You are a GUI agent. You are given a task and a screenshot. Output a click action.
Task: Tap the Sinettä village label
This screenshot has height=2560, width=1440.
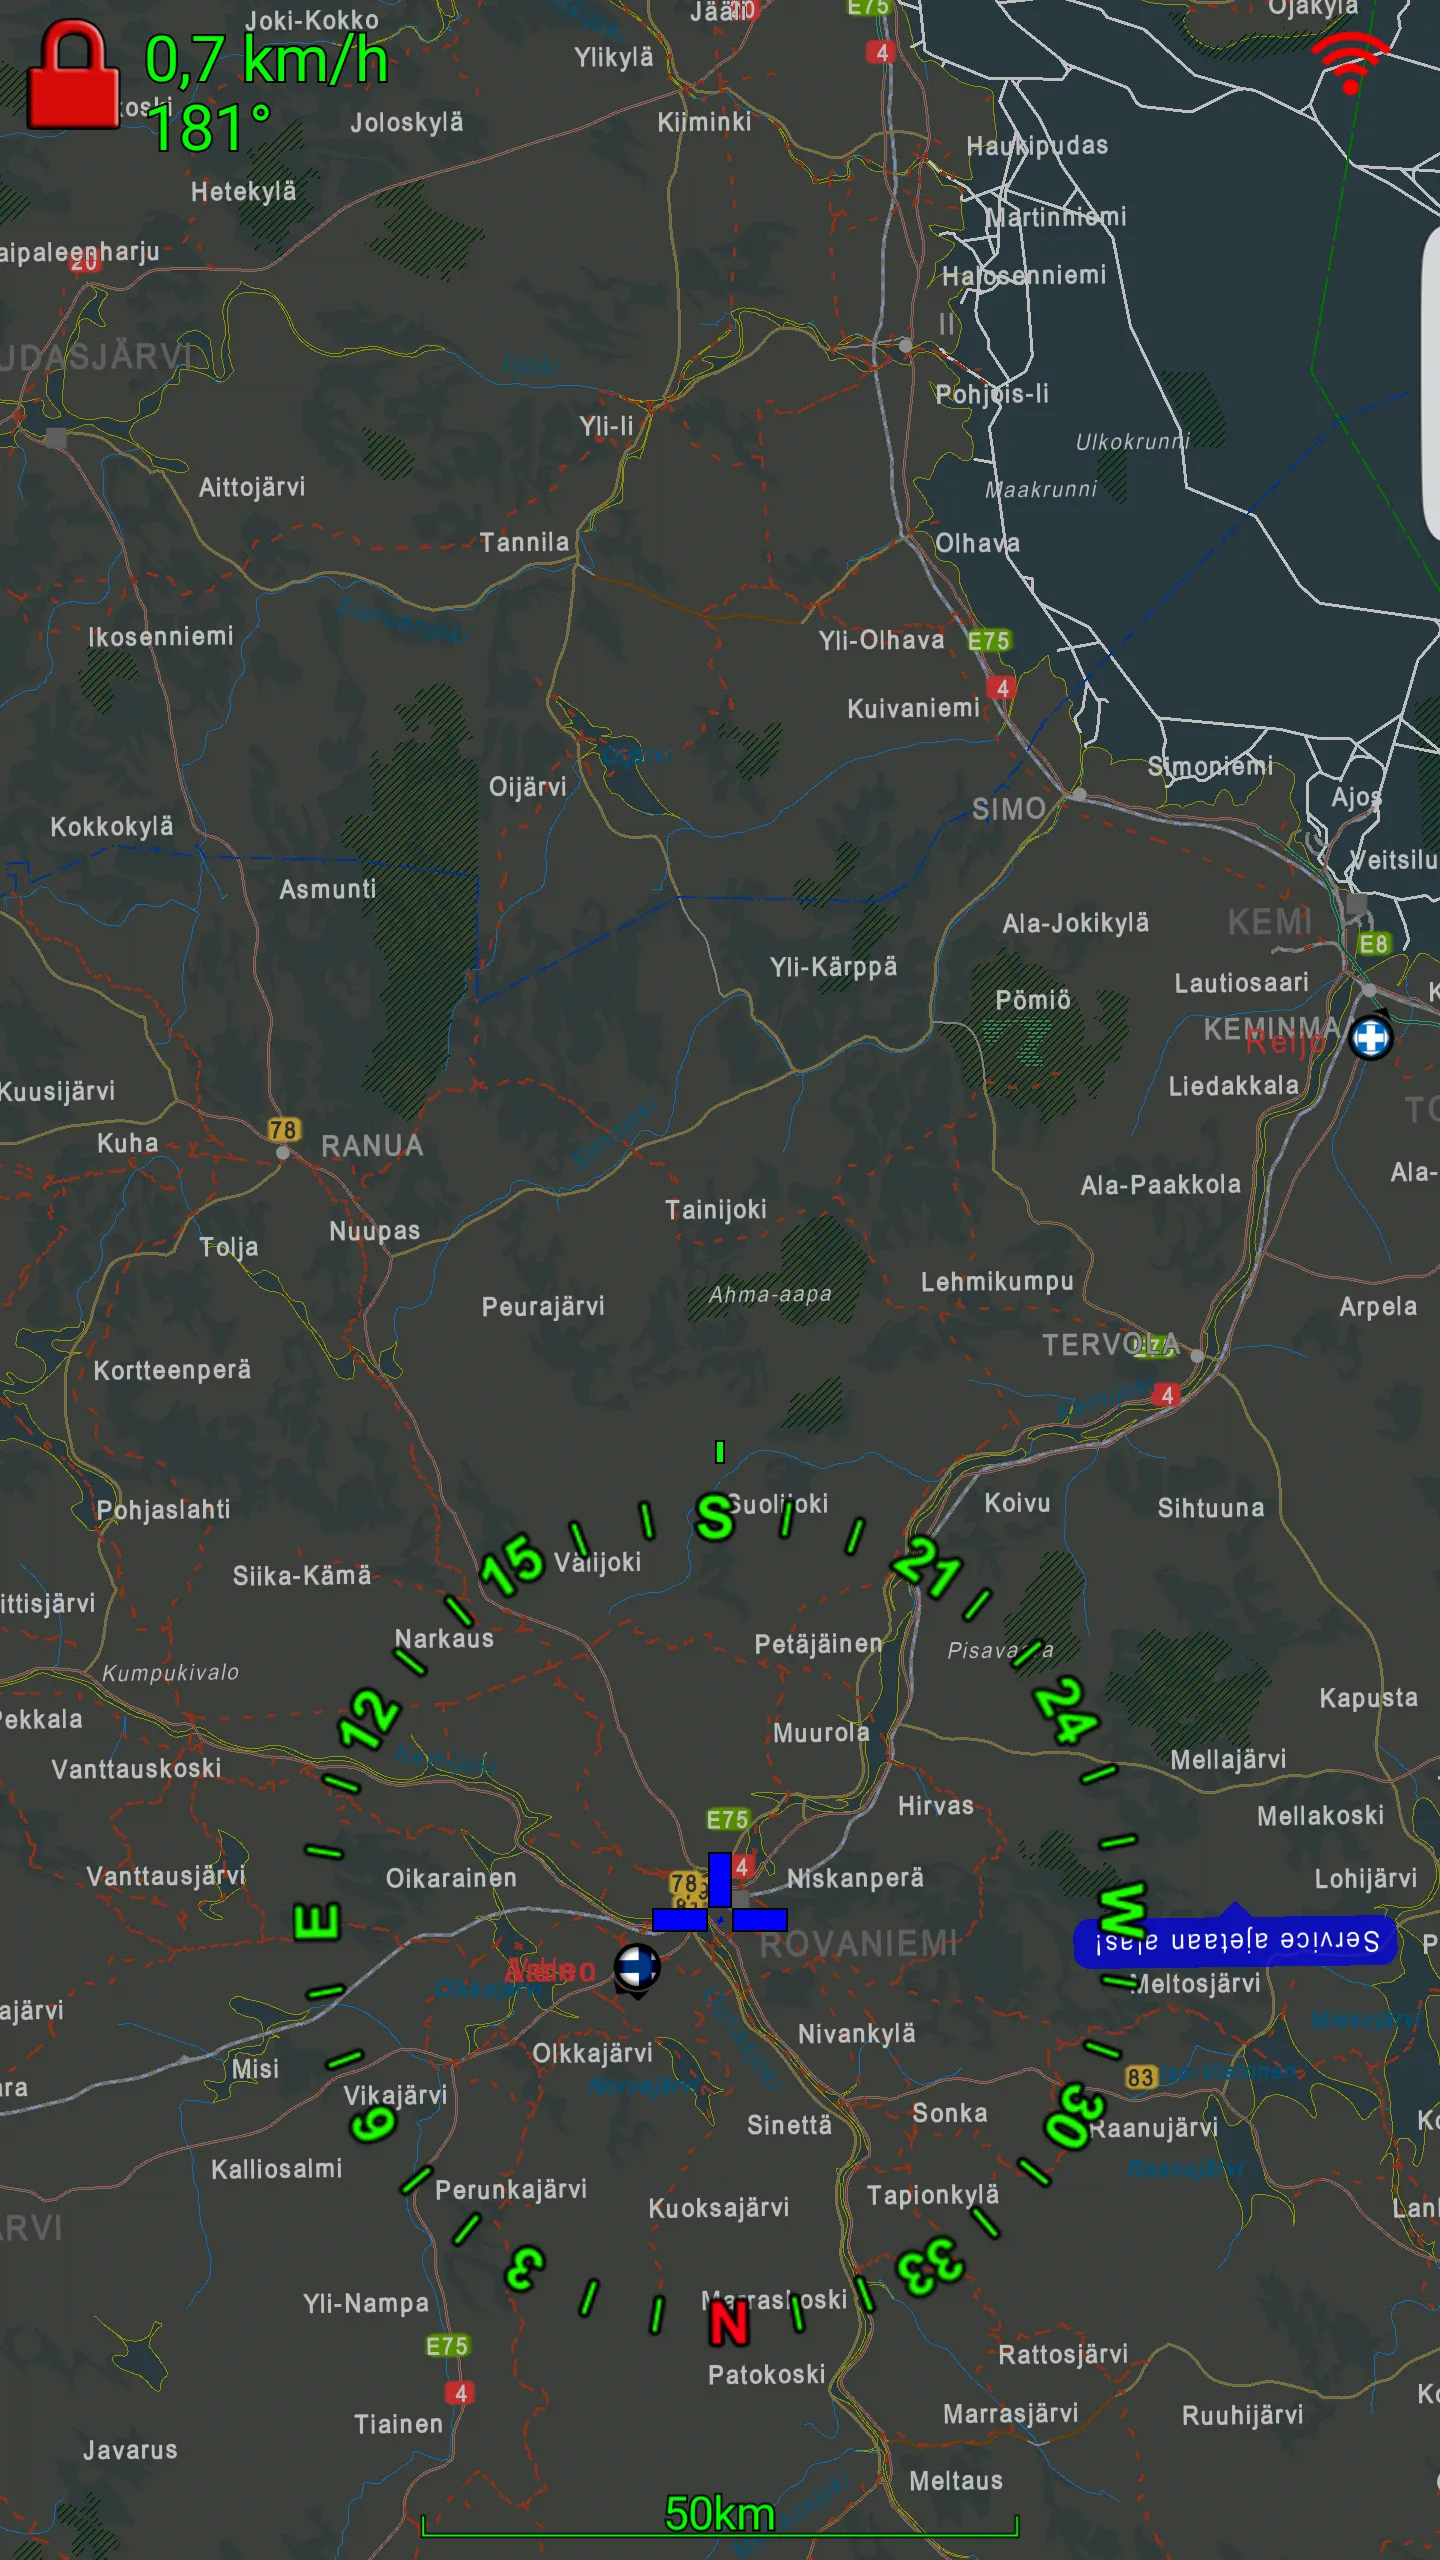[x=789, y=2125]
